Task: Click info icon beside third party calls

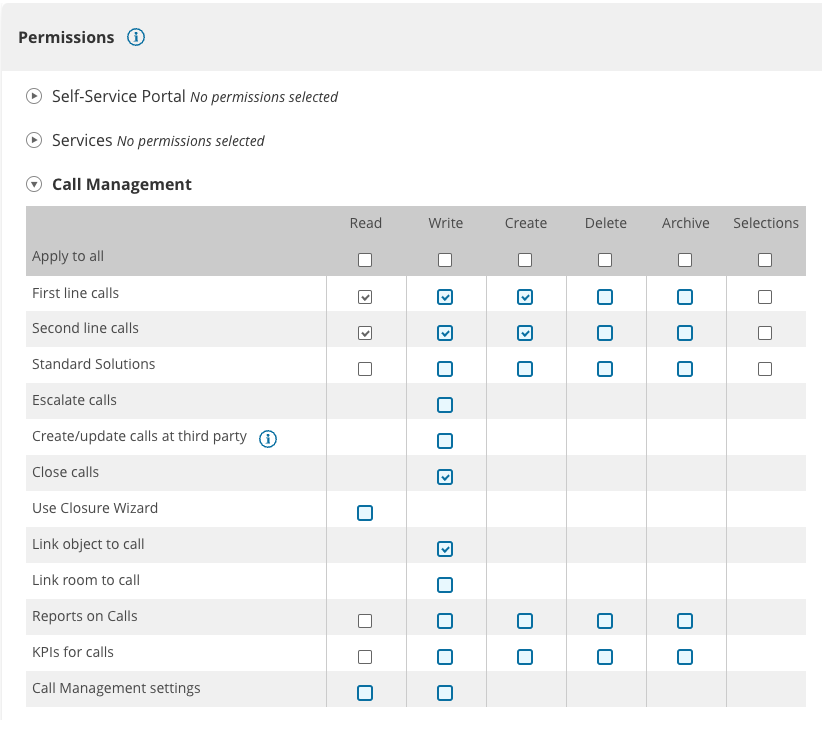Action: point(268,438)
